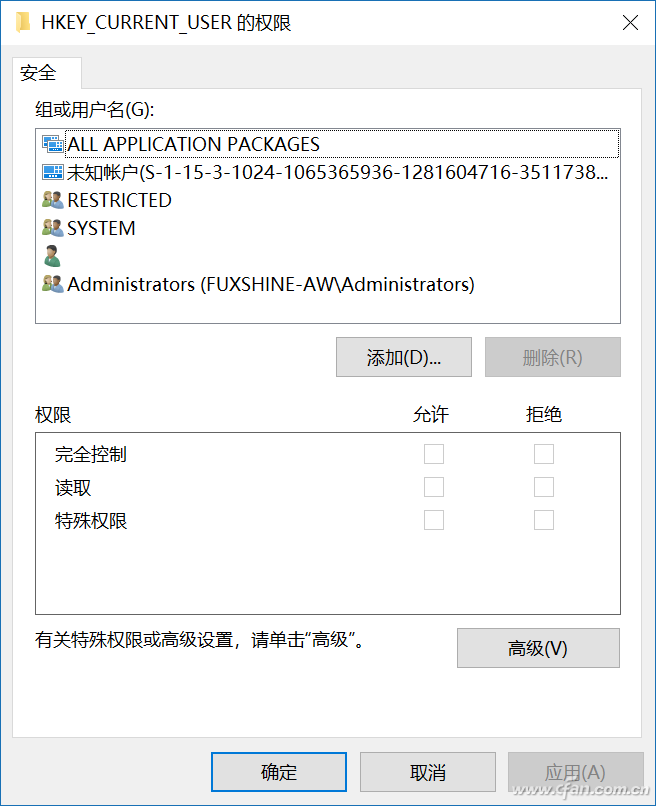Close the HKEY_CURRENT_USER permissions dialog

630,23
